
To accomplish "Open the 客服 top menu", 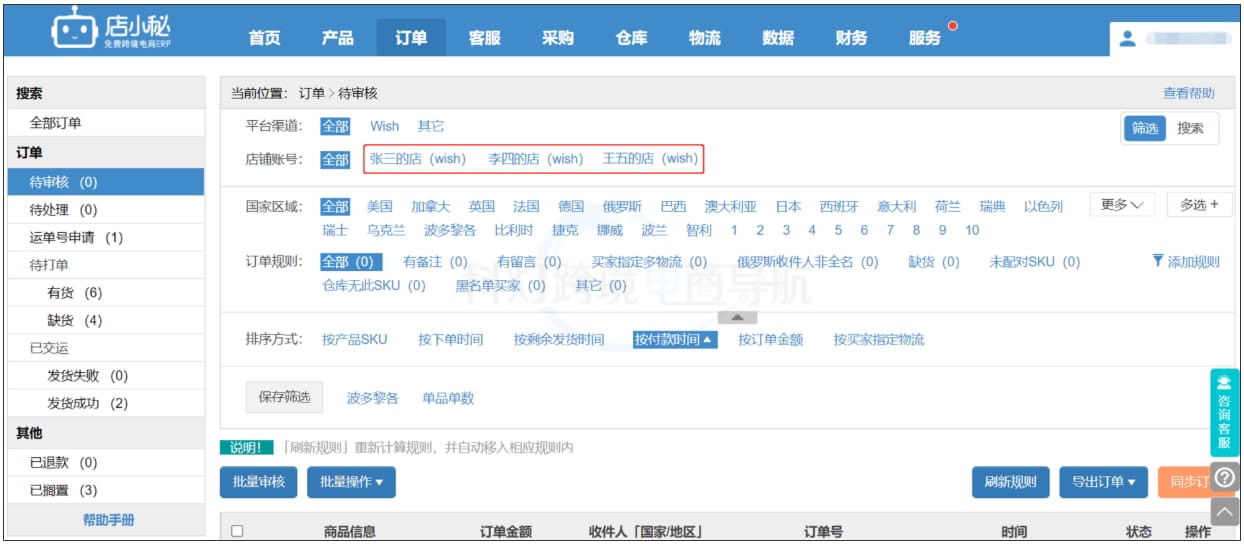I will coord(485,38).
